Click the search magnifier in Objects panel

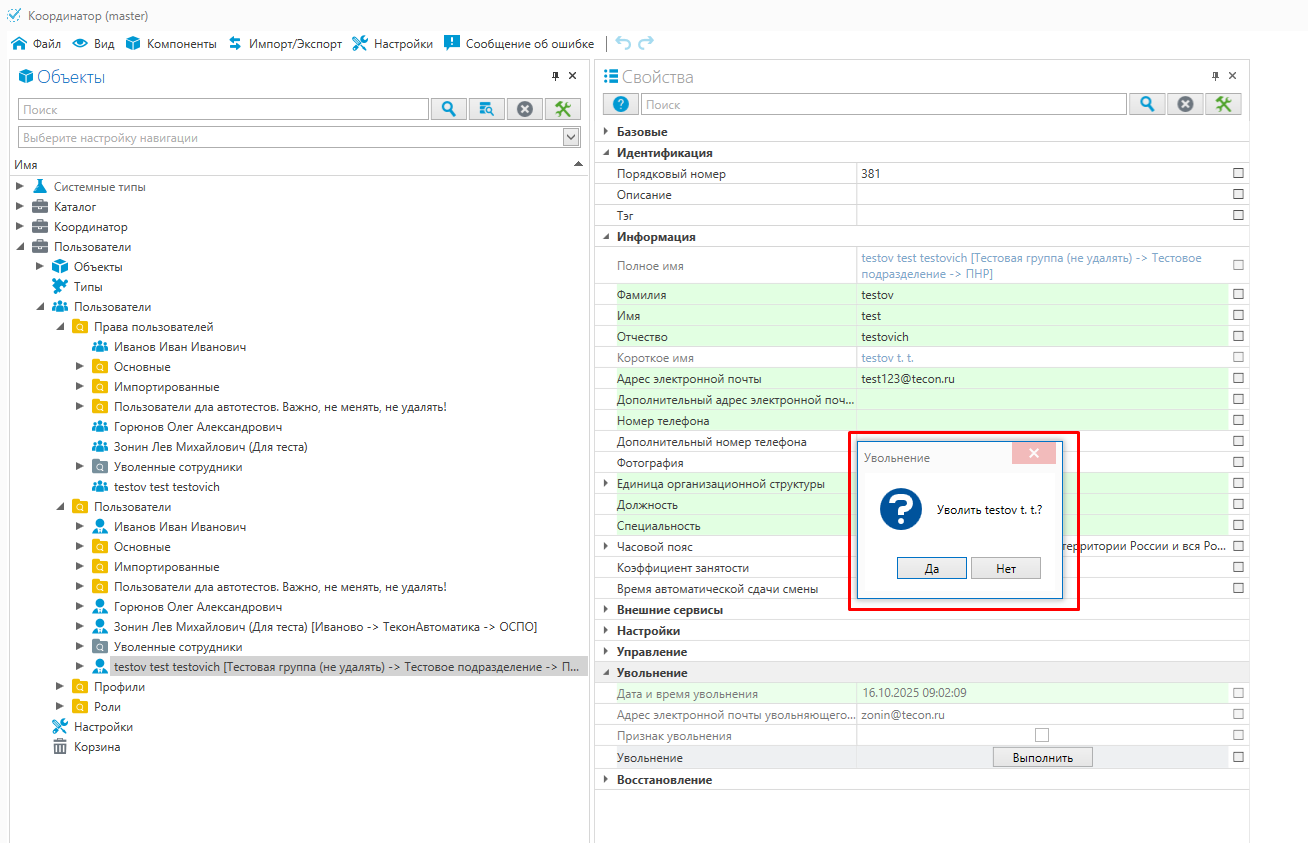449,109
